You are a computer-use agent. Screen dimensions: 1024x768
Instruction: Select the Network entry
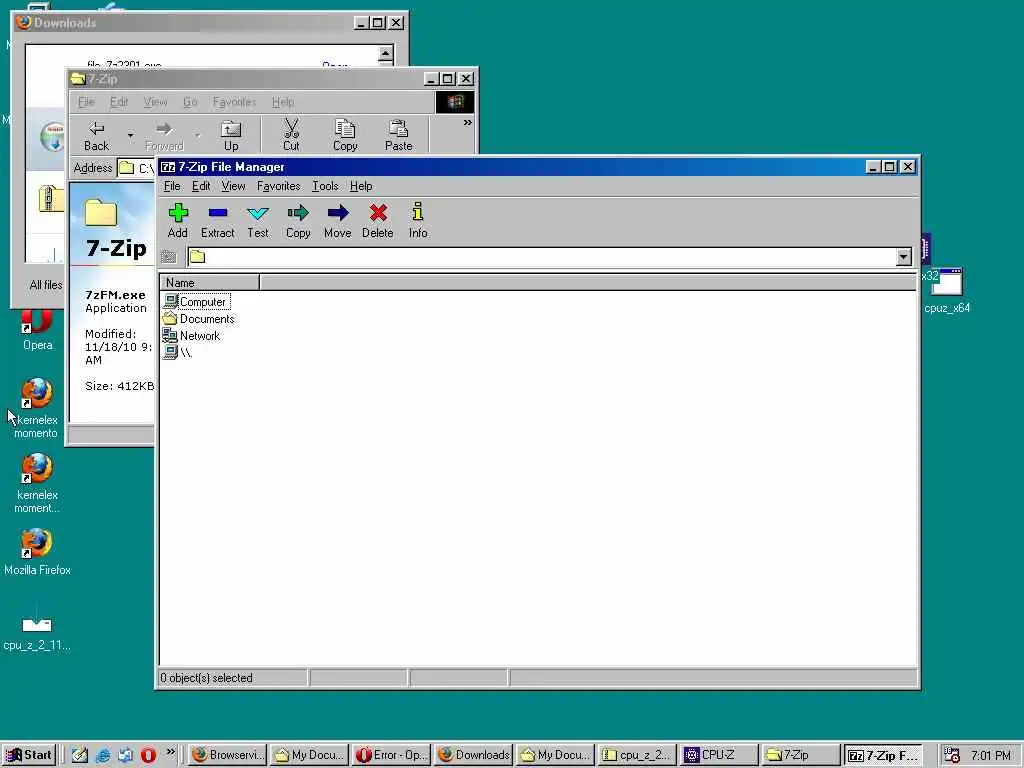pyautogui.click(x=192, y=336)
